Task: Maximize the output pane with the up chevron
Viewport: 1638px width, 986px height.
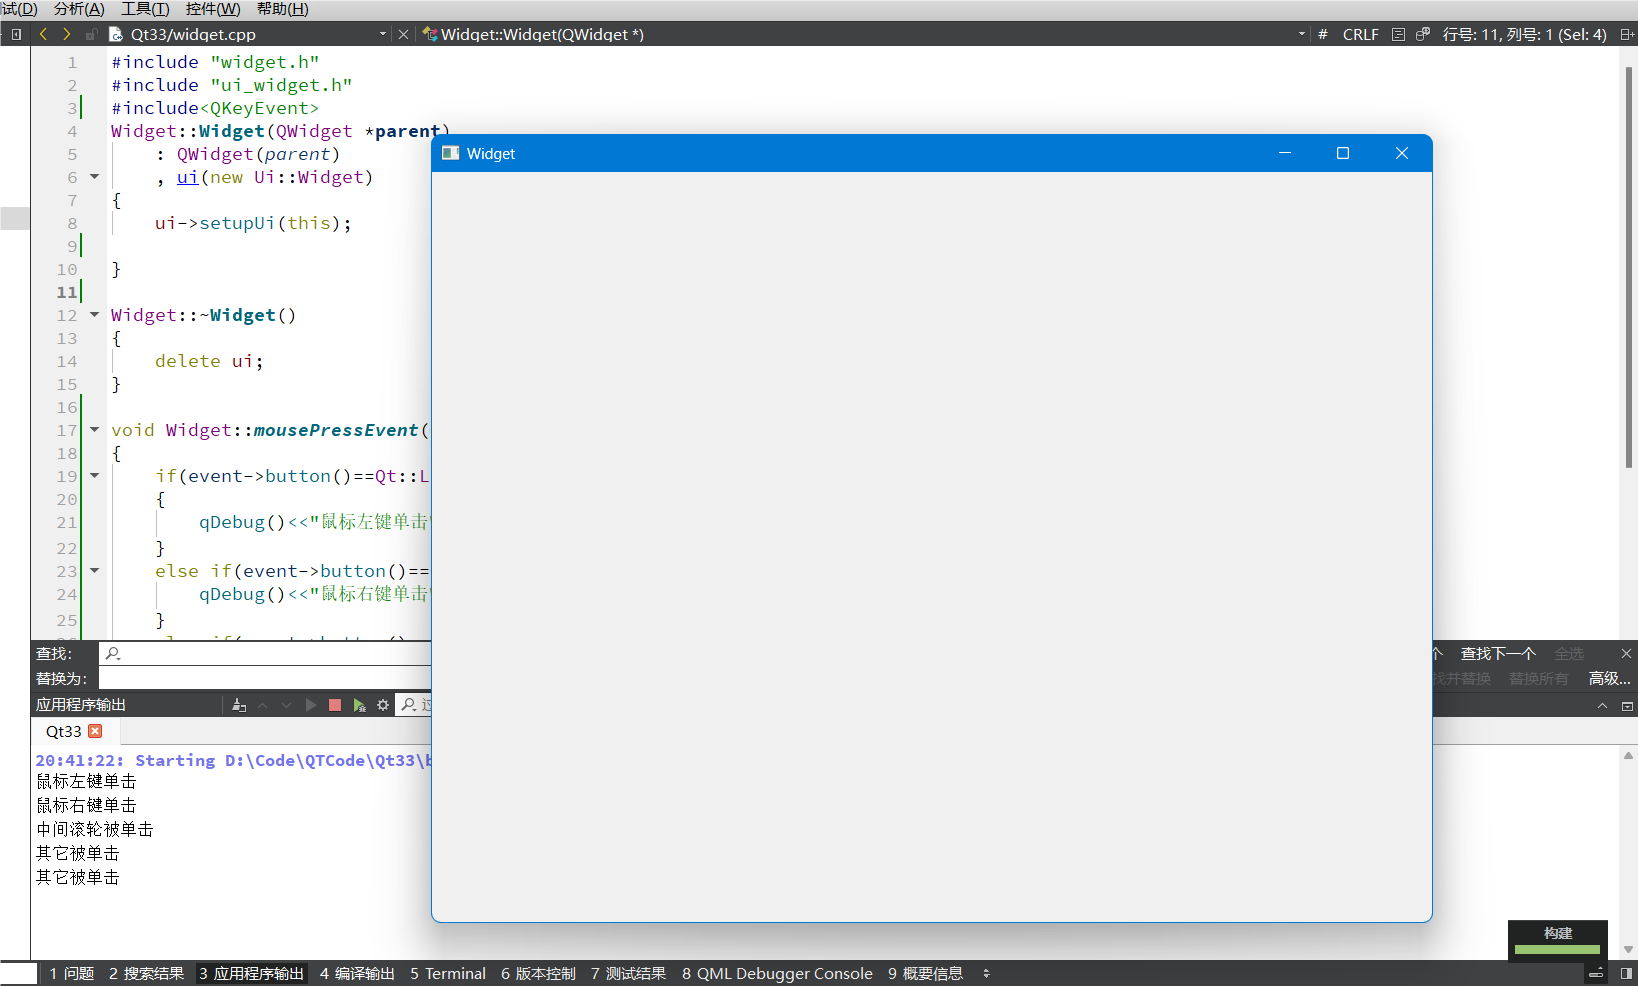Action: 1602,705
